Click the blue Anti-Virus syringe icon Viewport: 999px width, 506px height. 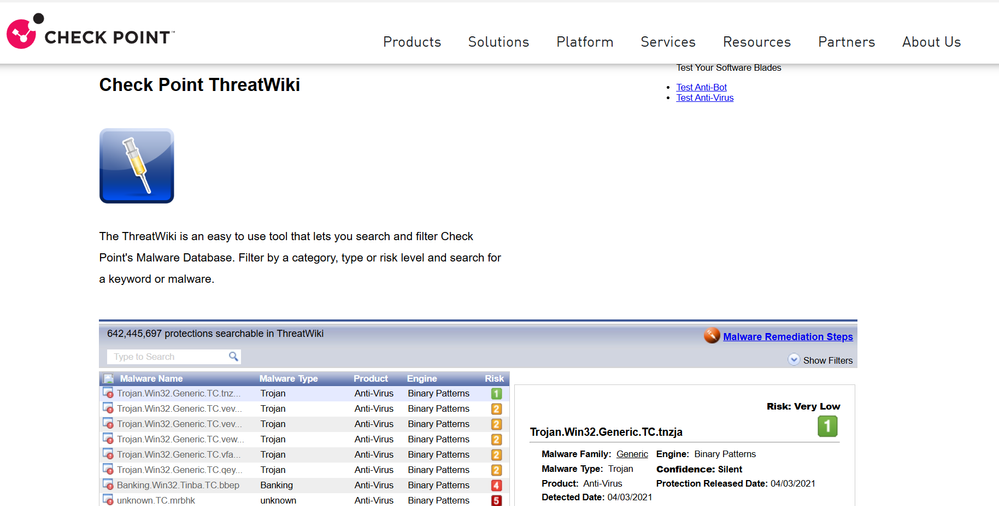pyautogui.click(x=136, y=166)
